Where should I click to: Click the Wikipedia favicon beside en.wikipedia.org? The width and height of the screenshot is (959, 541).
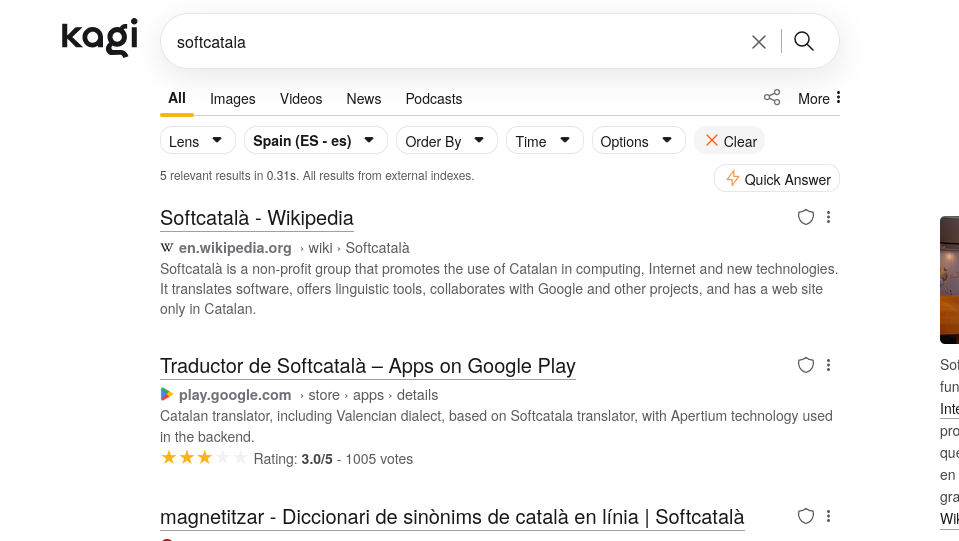[166, 248]
